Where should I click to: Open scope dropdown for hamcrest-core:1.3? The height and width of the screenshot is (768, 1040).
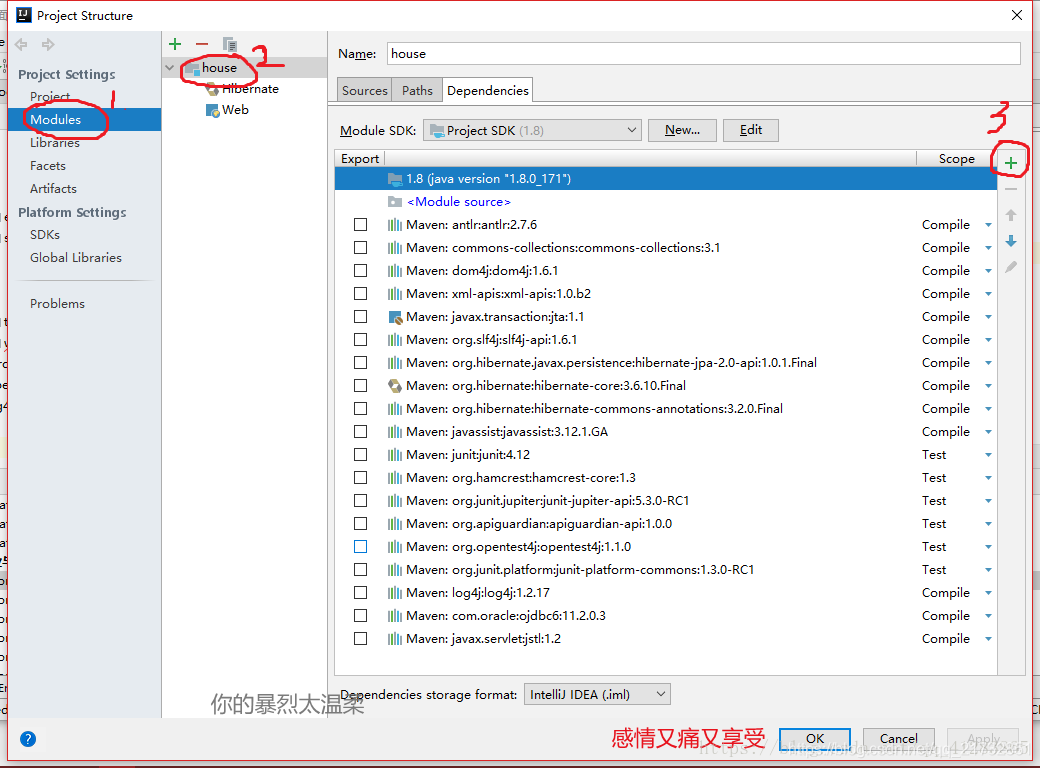[988, 478]
